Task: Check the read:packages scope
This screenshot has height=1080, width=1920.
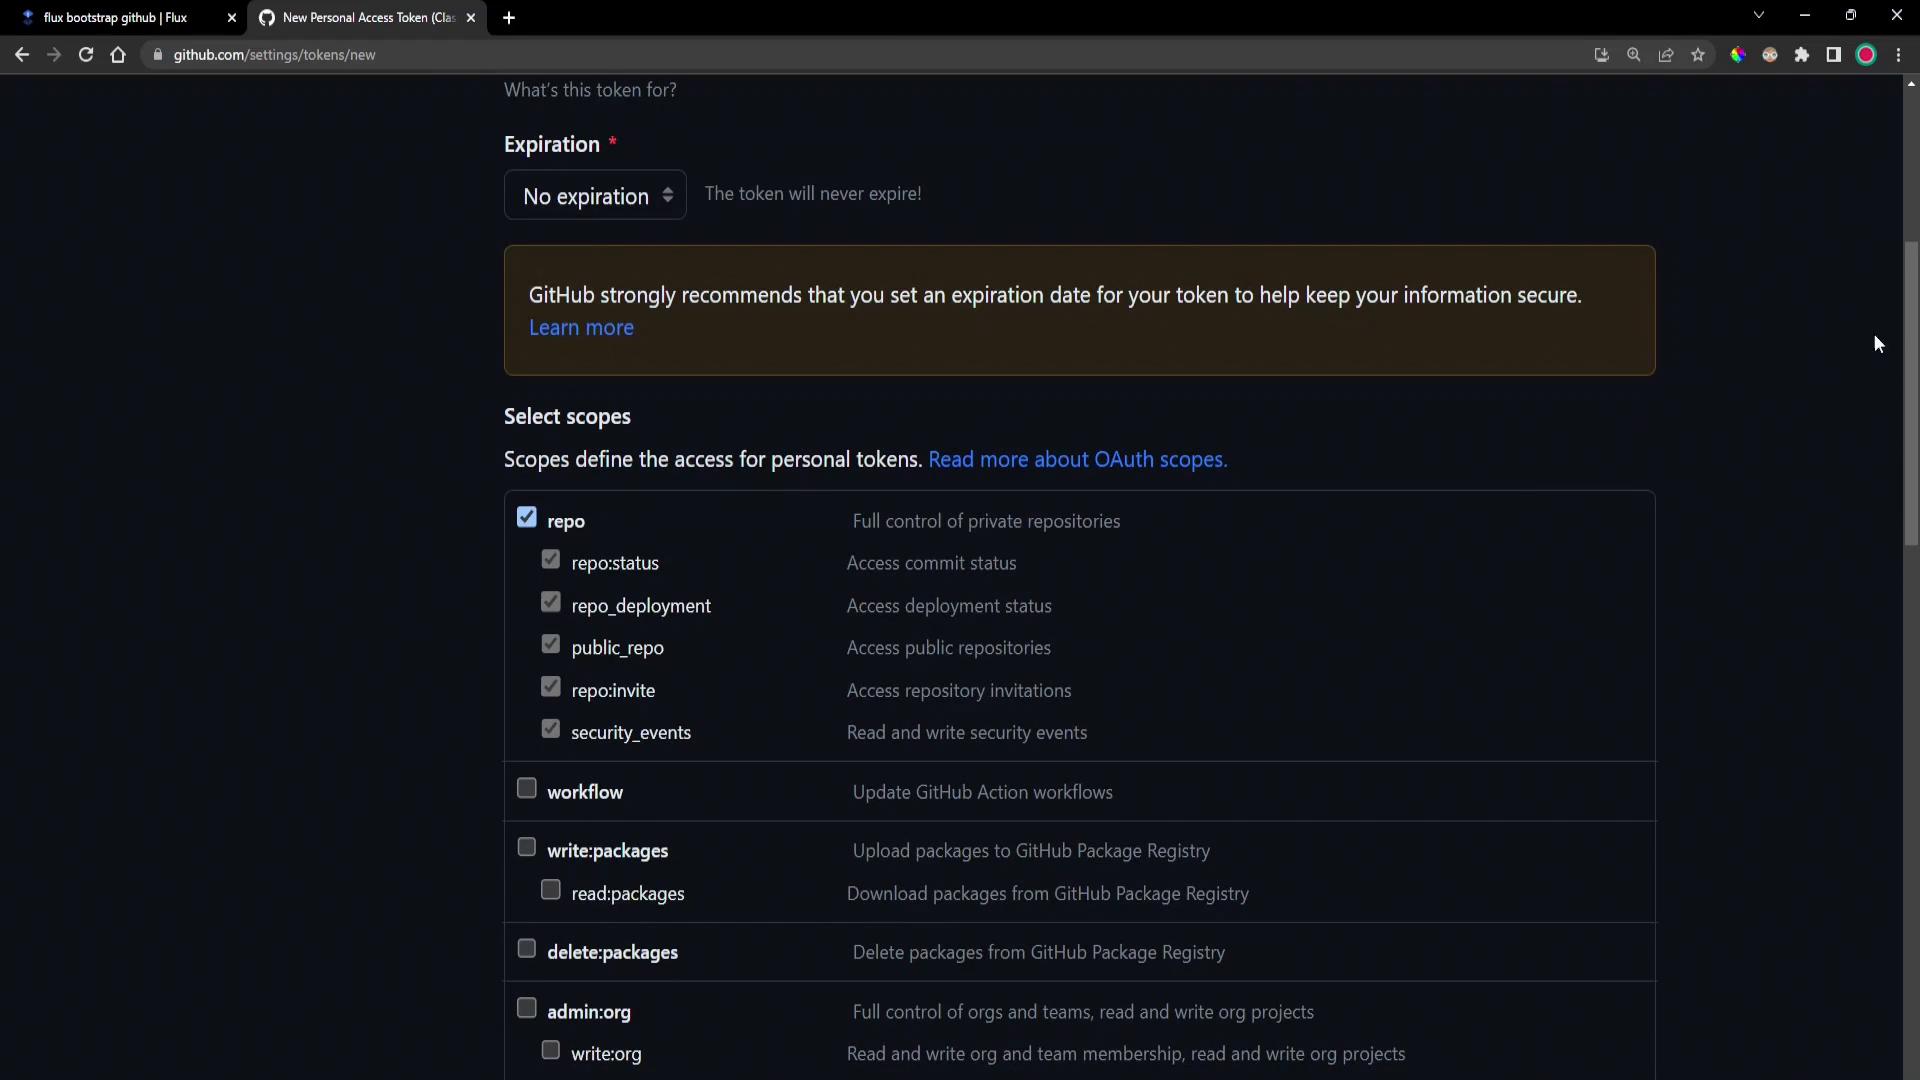Action: click(x=551, y=889)
